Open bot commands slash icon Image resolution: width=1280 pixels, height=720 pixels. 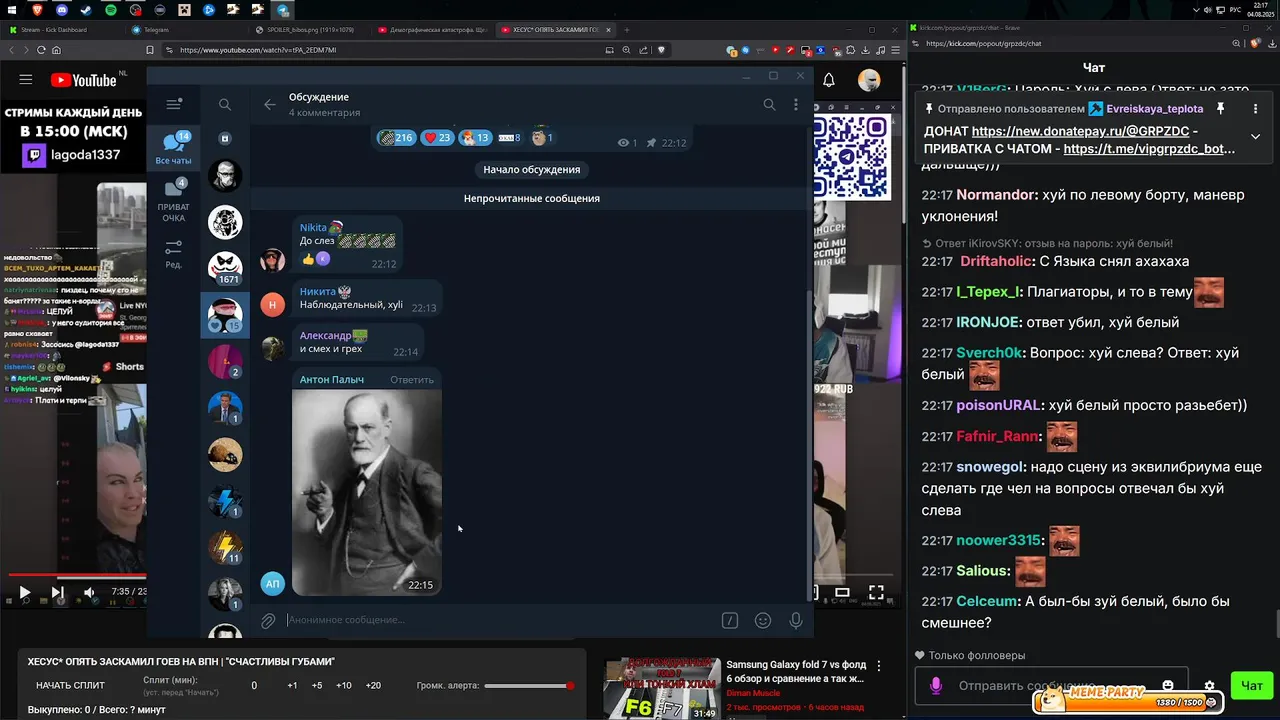point(730,621)
